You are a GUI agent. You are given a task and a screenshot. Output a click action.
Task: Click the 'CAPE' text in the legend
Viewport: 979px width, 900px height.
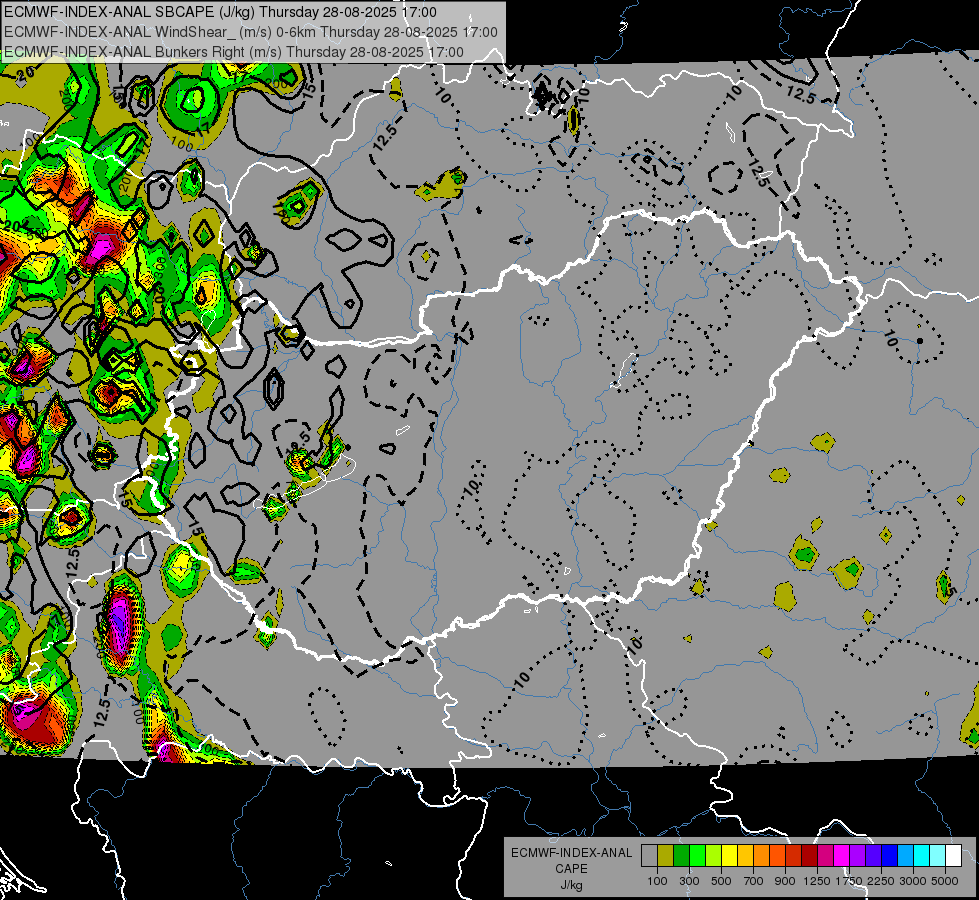(x=571, y=869)
